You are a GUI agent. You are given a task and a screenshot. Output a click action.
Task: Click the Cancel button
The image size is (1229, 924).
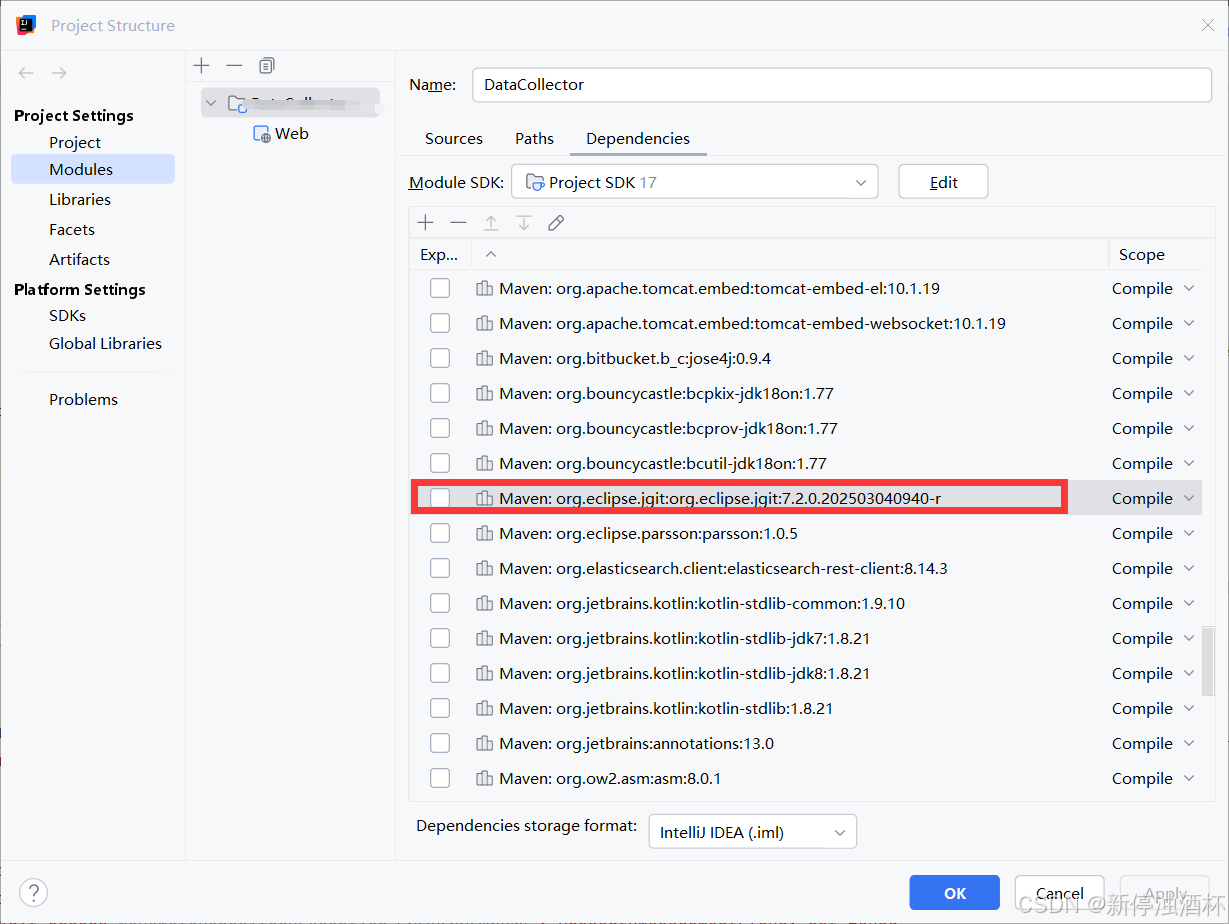[x=1059, y=893]
